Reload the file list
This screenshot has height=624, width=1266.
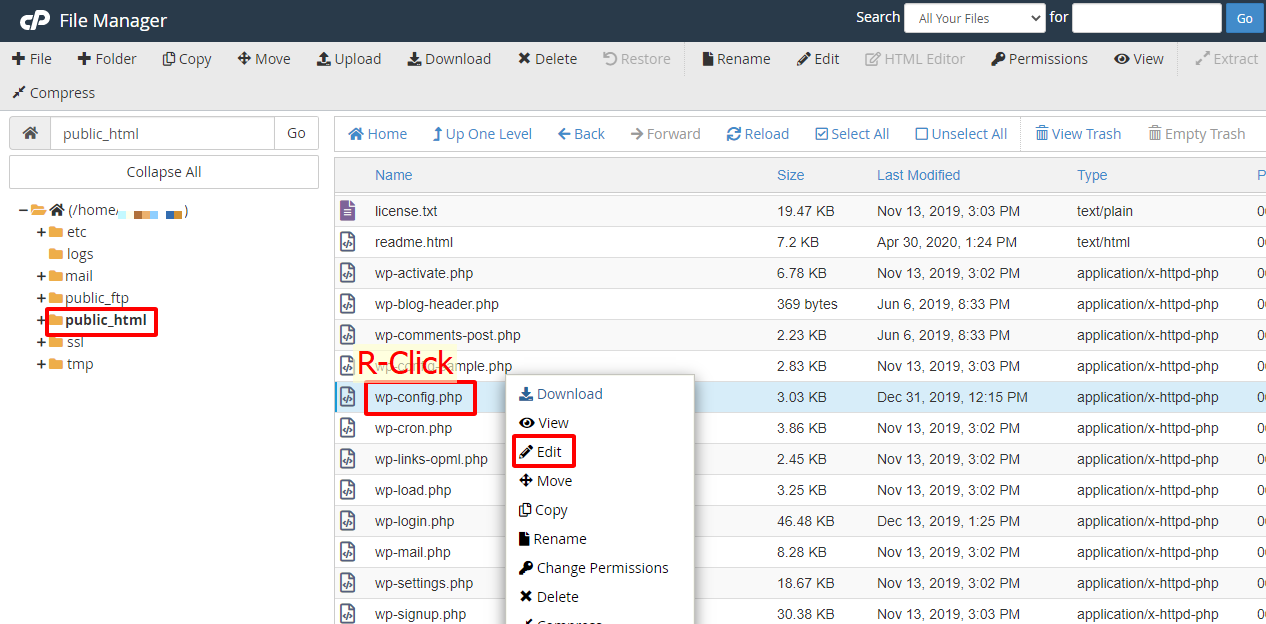[x=757, y=134]
